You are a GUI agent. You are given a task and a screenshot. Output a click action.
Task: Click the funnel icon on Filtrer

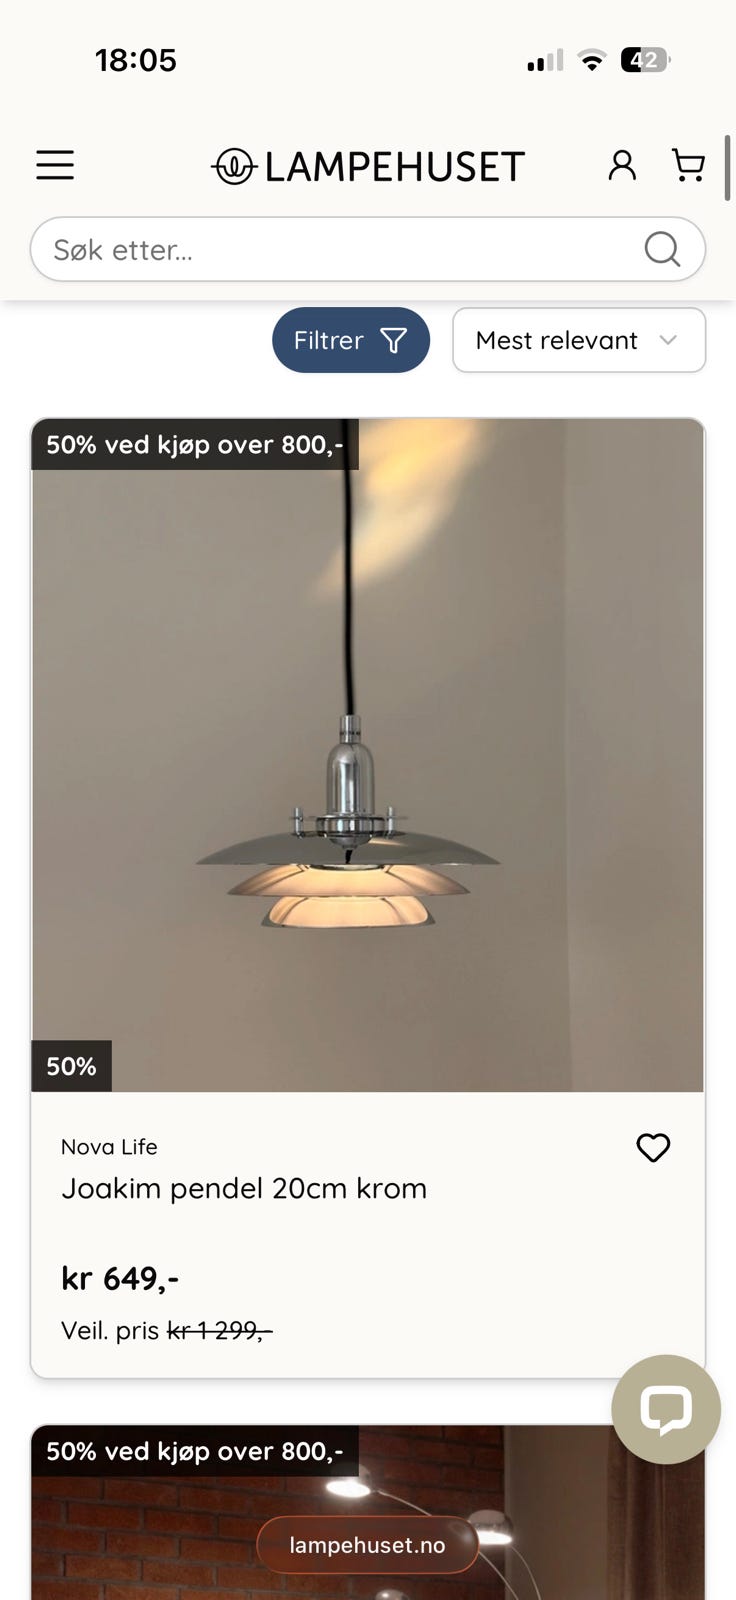[394, 341]
